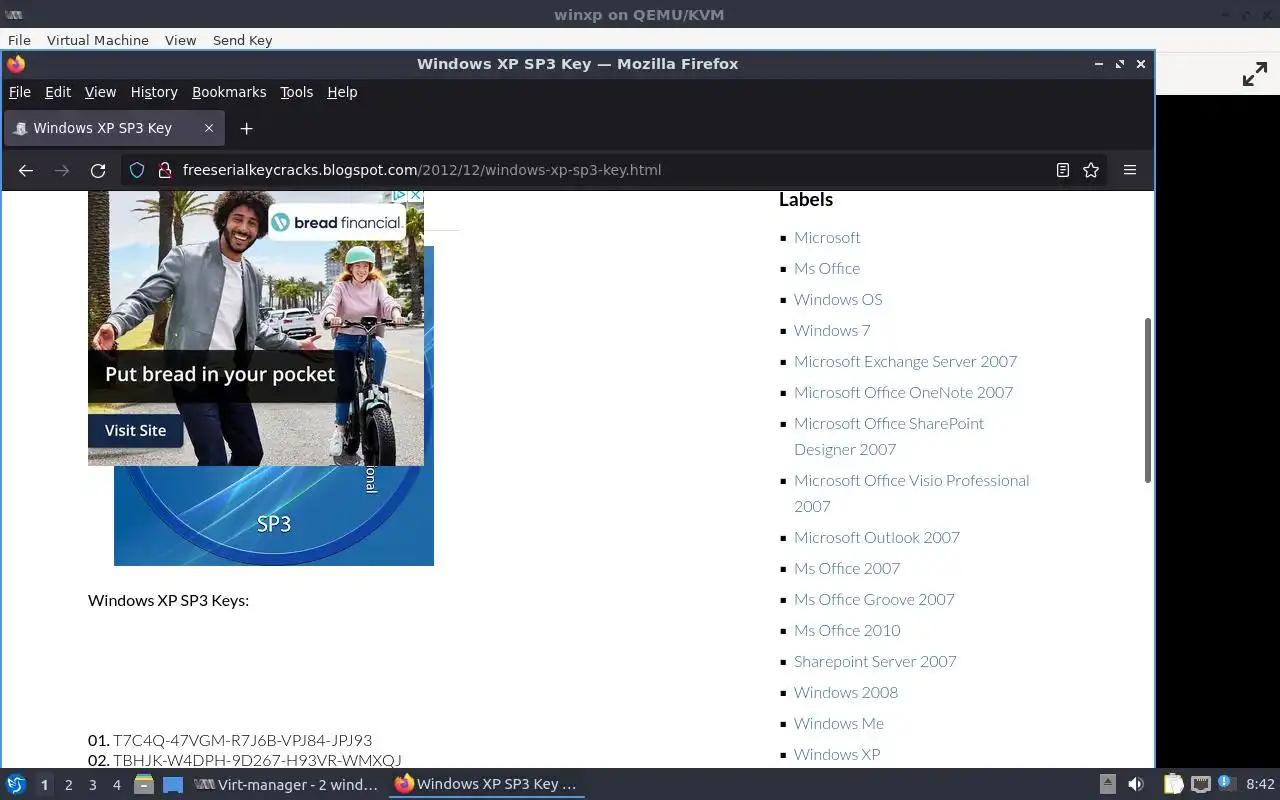1280x800 pixels.
Task: Open Firefox Bookmarks menu
Action: tap(229, 92)
